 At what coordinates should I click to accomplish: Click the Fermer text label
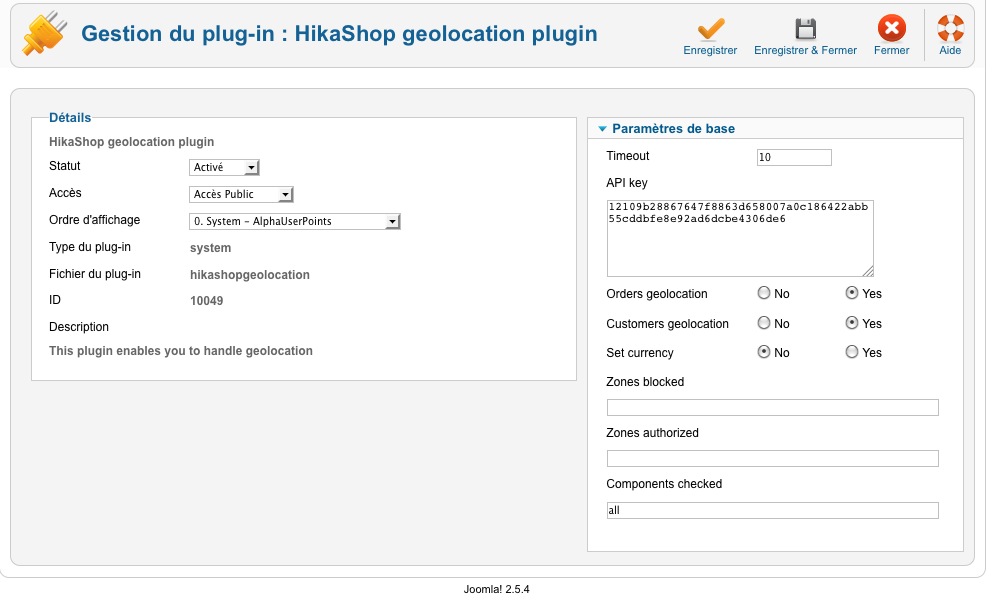[891, 50]
